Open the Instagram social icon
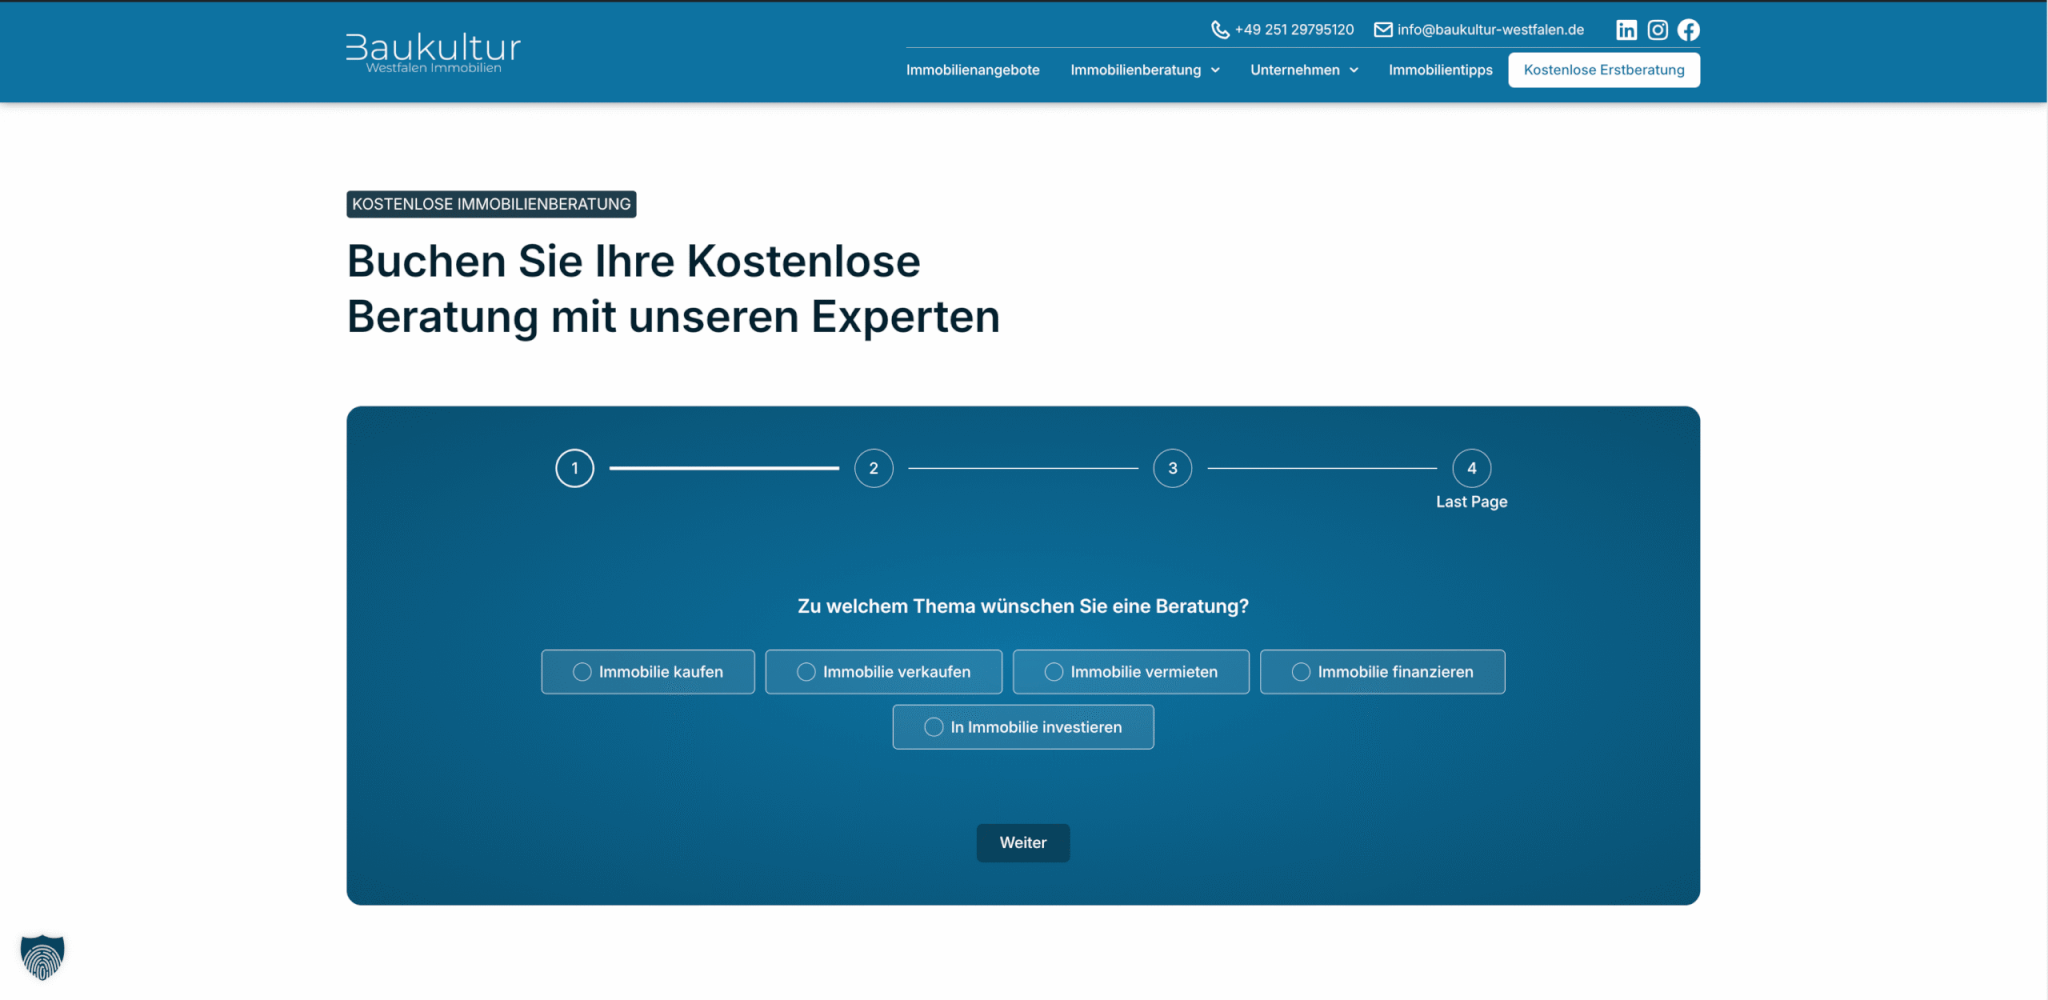Screen dimensions: 2048x1000 (1657, 30)
